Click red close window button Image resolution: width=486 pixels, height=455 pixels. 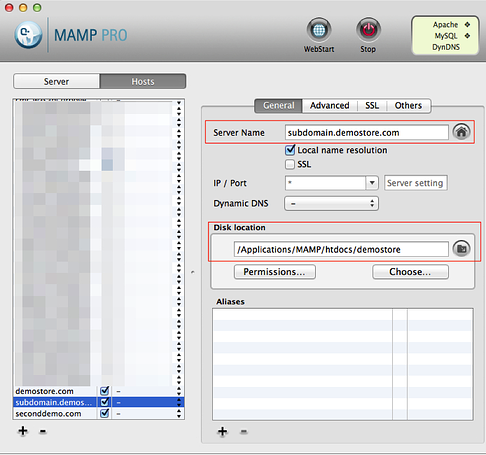pos(9,7)
